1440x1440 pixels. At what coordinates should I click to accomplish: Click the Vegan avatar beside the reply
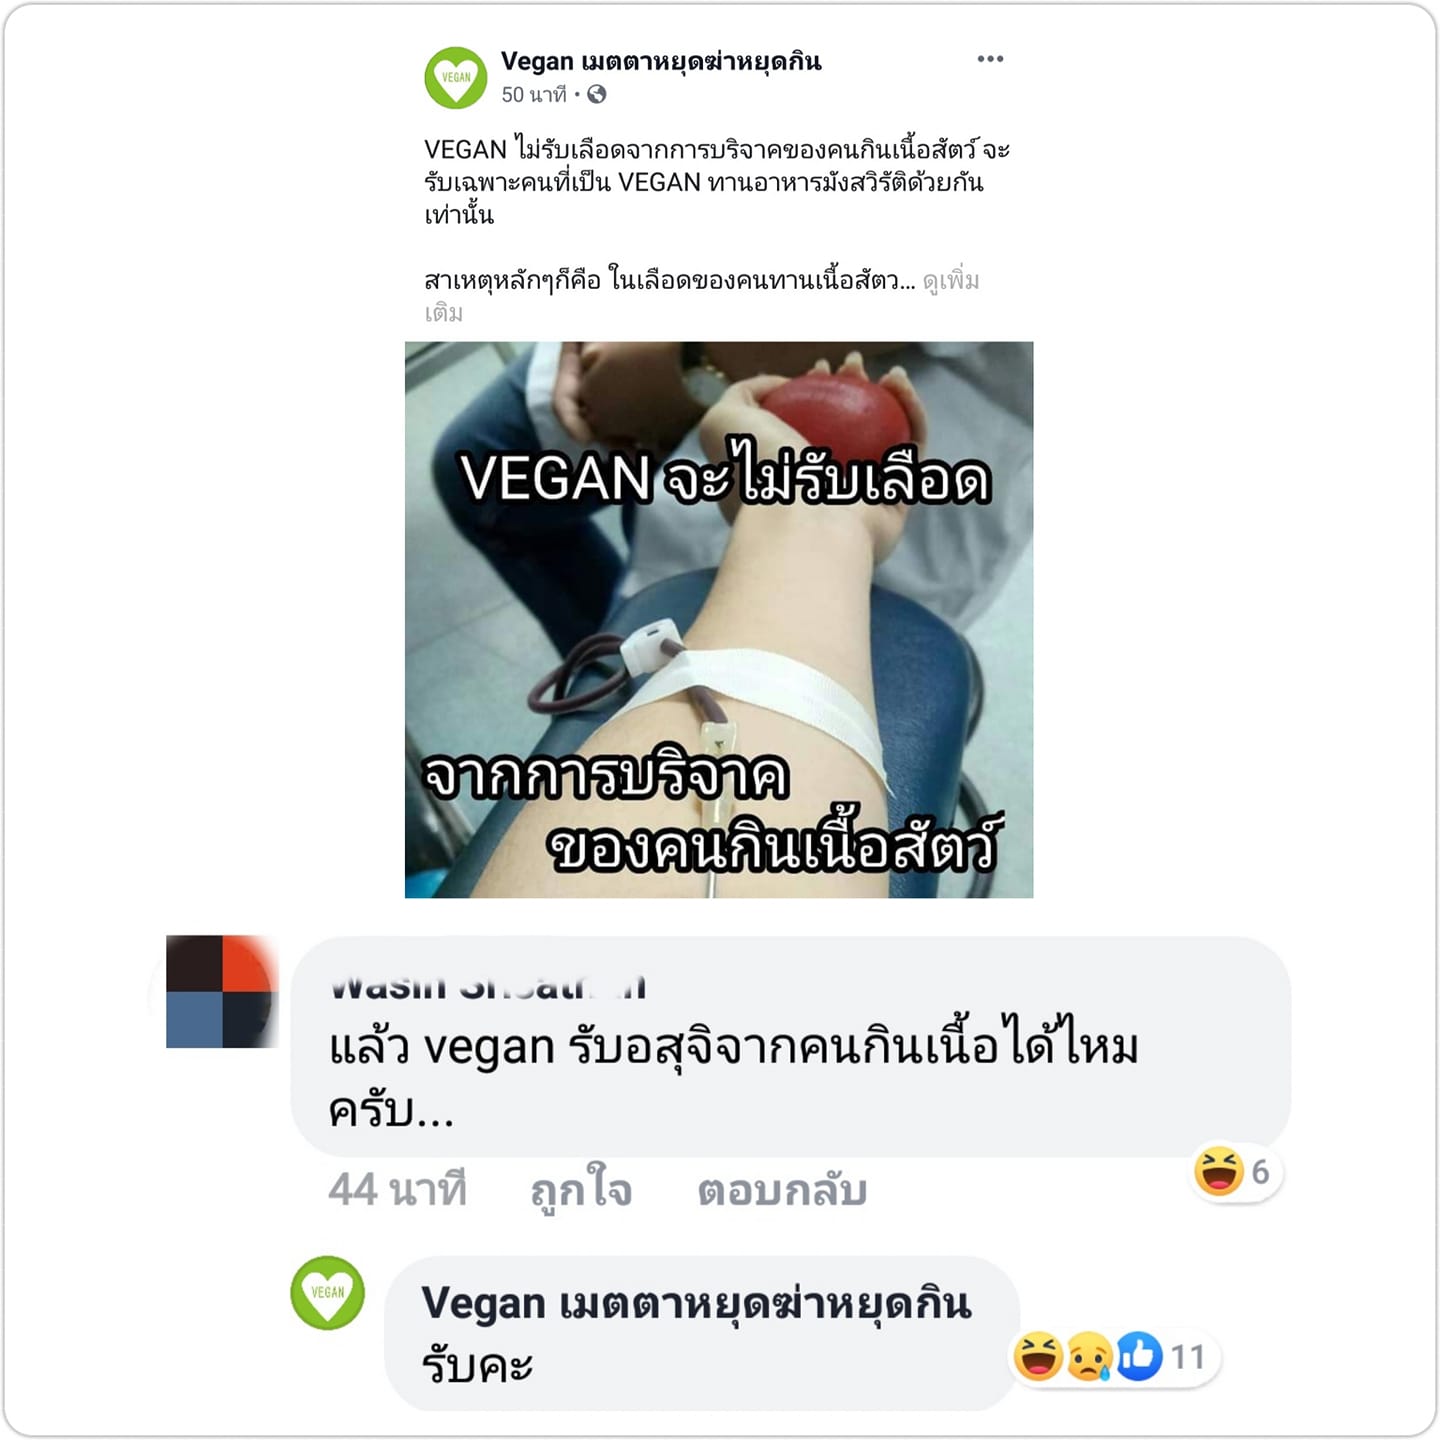pos(327,1292)
